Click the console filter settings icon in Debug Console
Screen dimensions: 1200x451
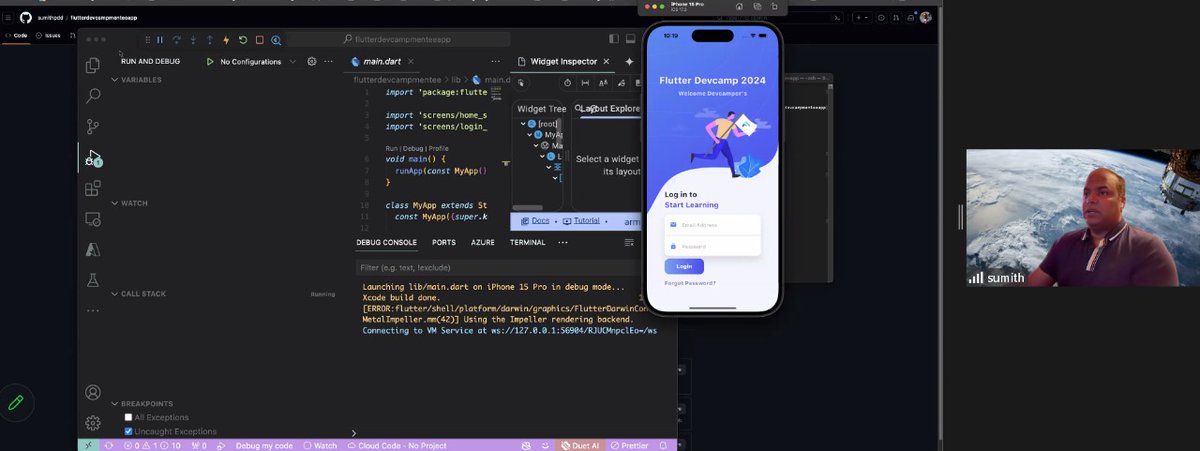(x=629, y=242)
